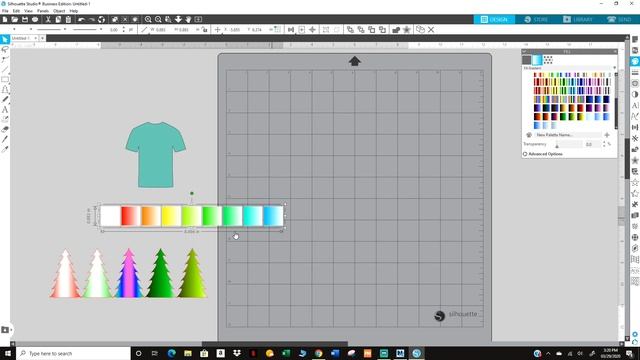Switch to the STORE tab
Screen dimensions: 640x360
tap(536, 19)
